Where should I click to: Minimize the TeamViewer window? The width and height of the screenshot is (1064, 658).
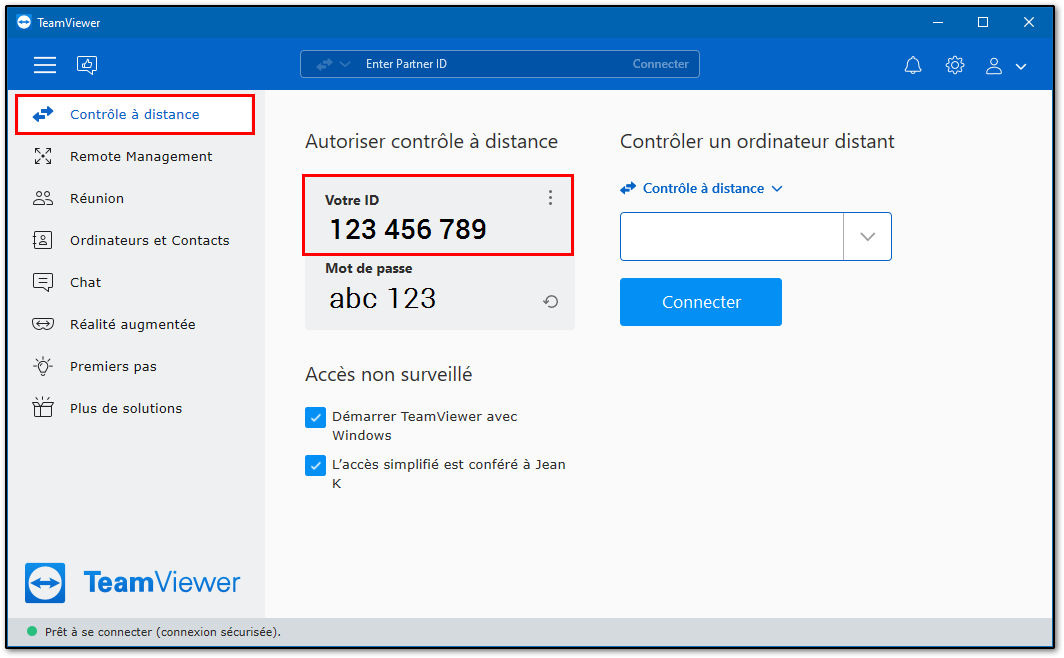[x=938, y=22]
